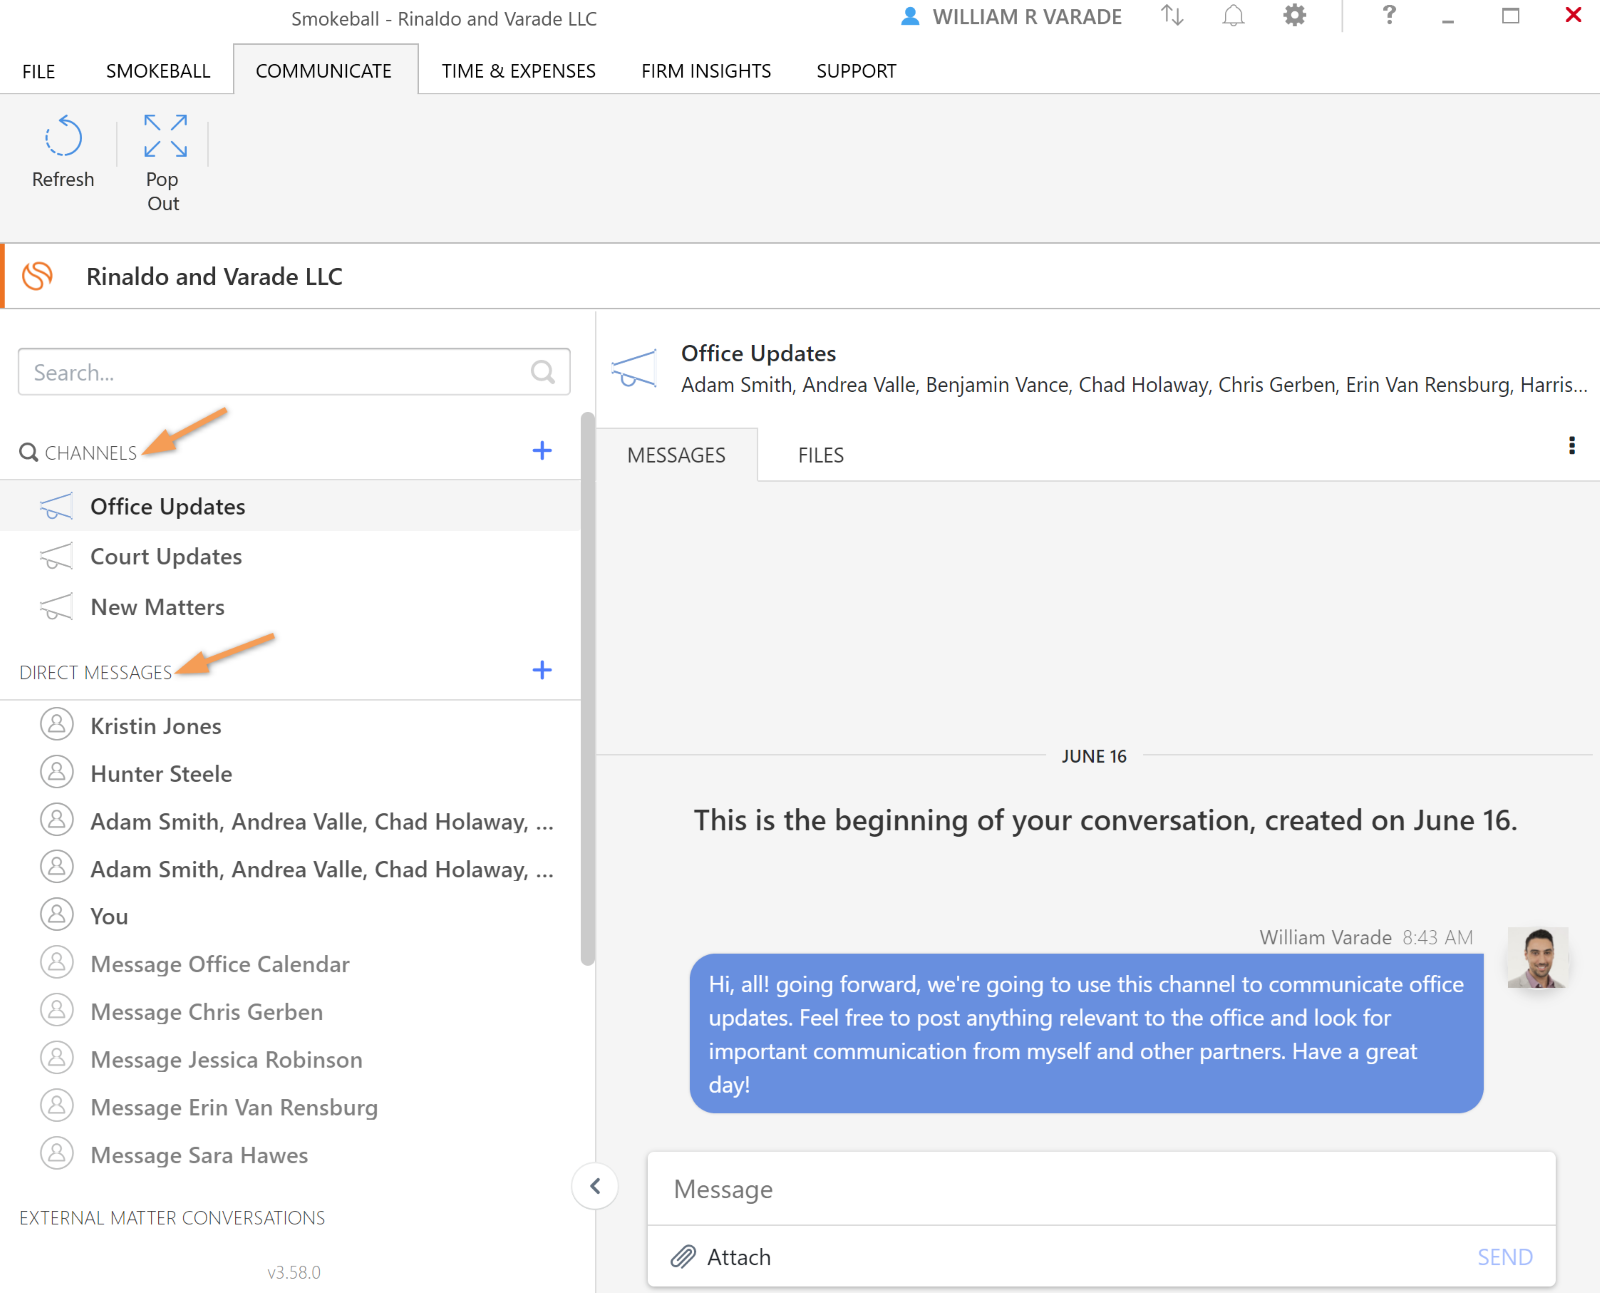Pop out the Communicate window
Screen dimensions: 1600x1293
point(165,136)
